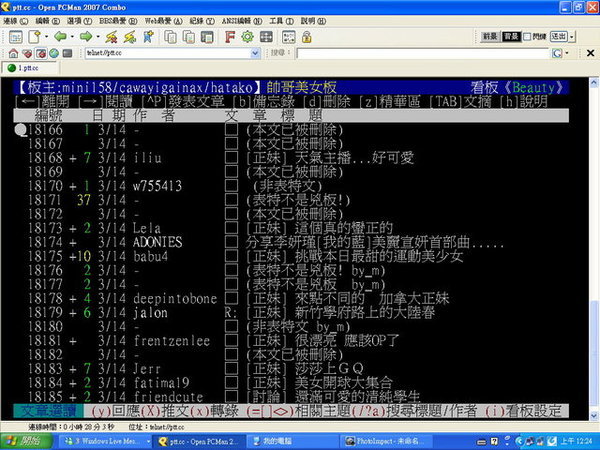Viewport: 600px width, 450px height.
Task: Open the 編輯 (E) menu
Action: [47, 21]
